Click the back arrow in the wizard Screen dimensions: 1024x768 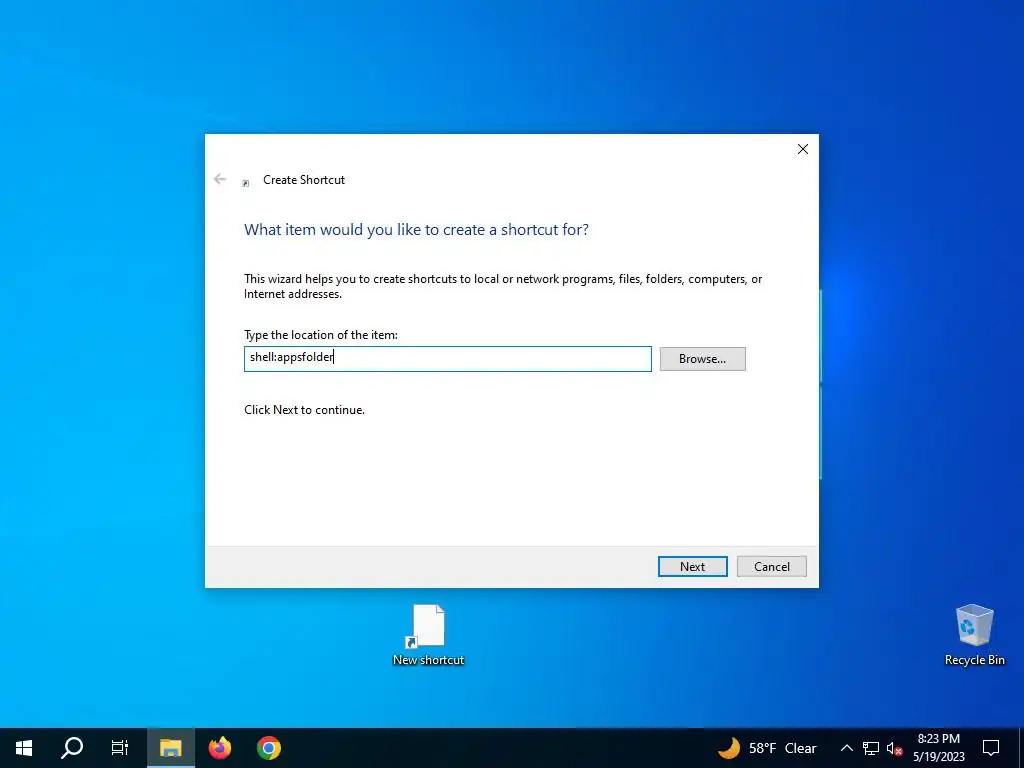point(220,179)
